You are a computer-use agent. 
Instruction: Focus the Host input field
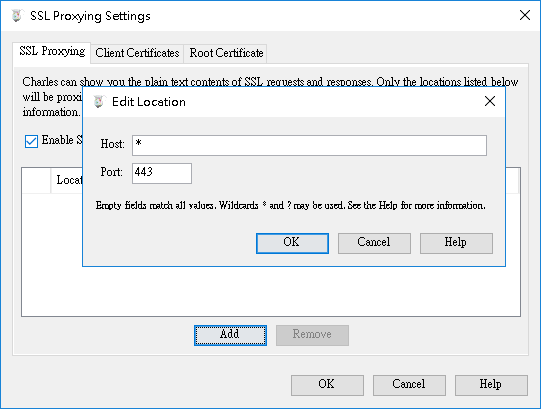click(309, 145)
